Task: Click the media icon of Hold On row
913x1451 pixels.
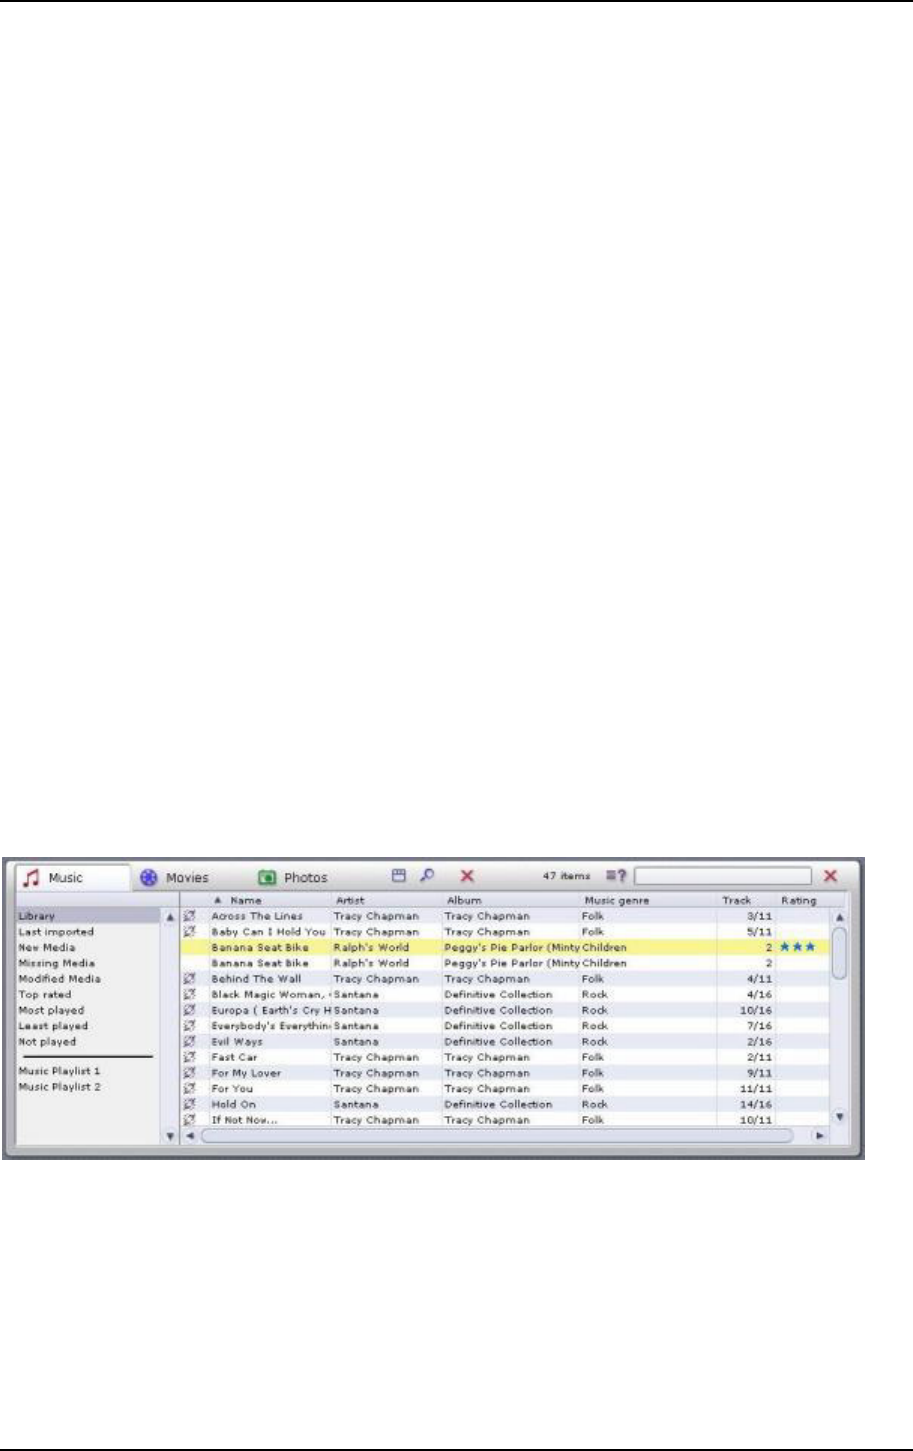Action: pyautogui.click(x=190, y=1104)
